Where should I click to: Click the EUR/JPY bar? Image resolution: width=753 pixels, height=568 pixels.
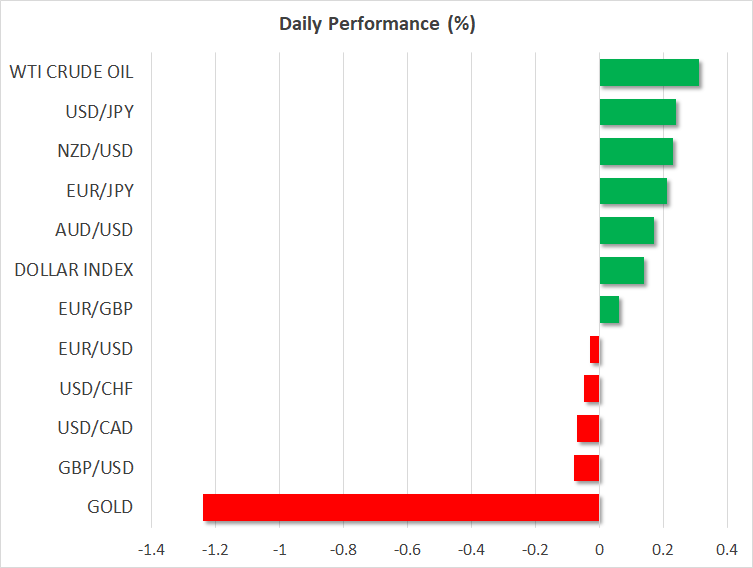(632, 191)
